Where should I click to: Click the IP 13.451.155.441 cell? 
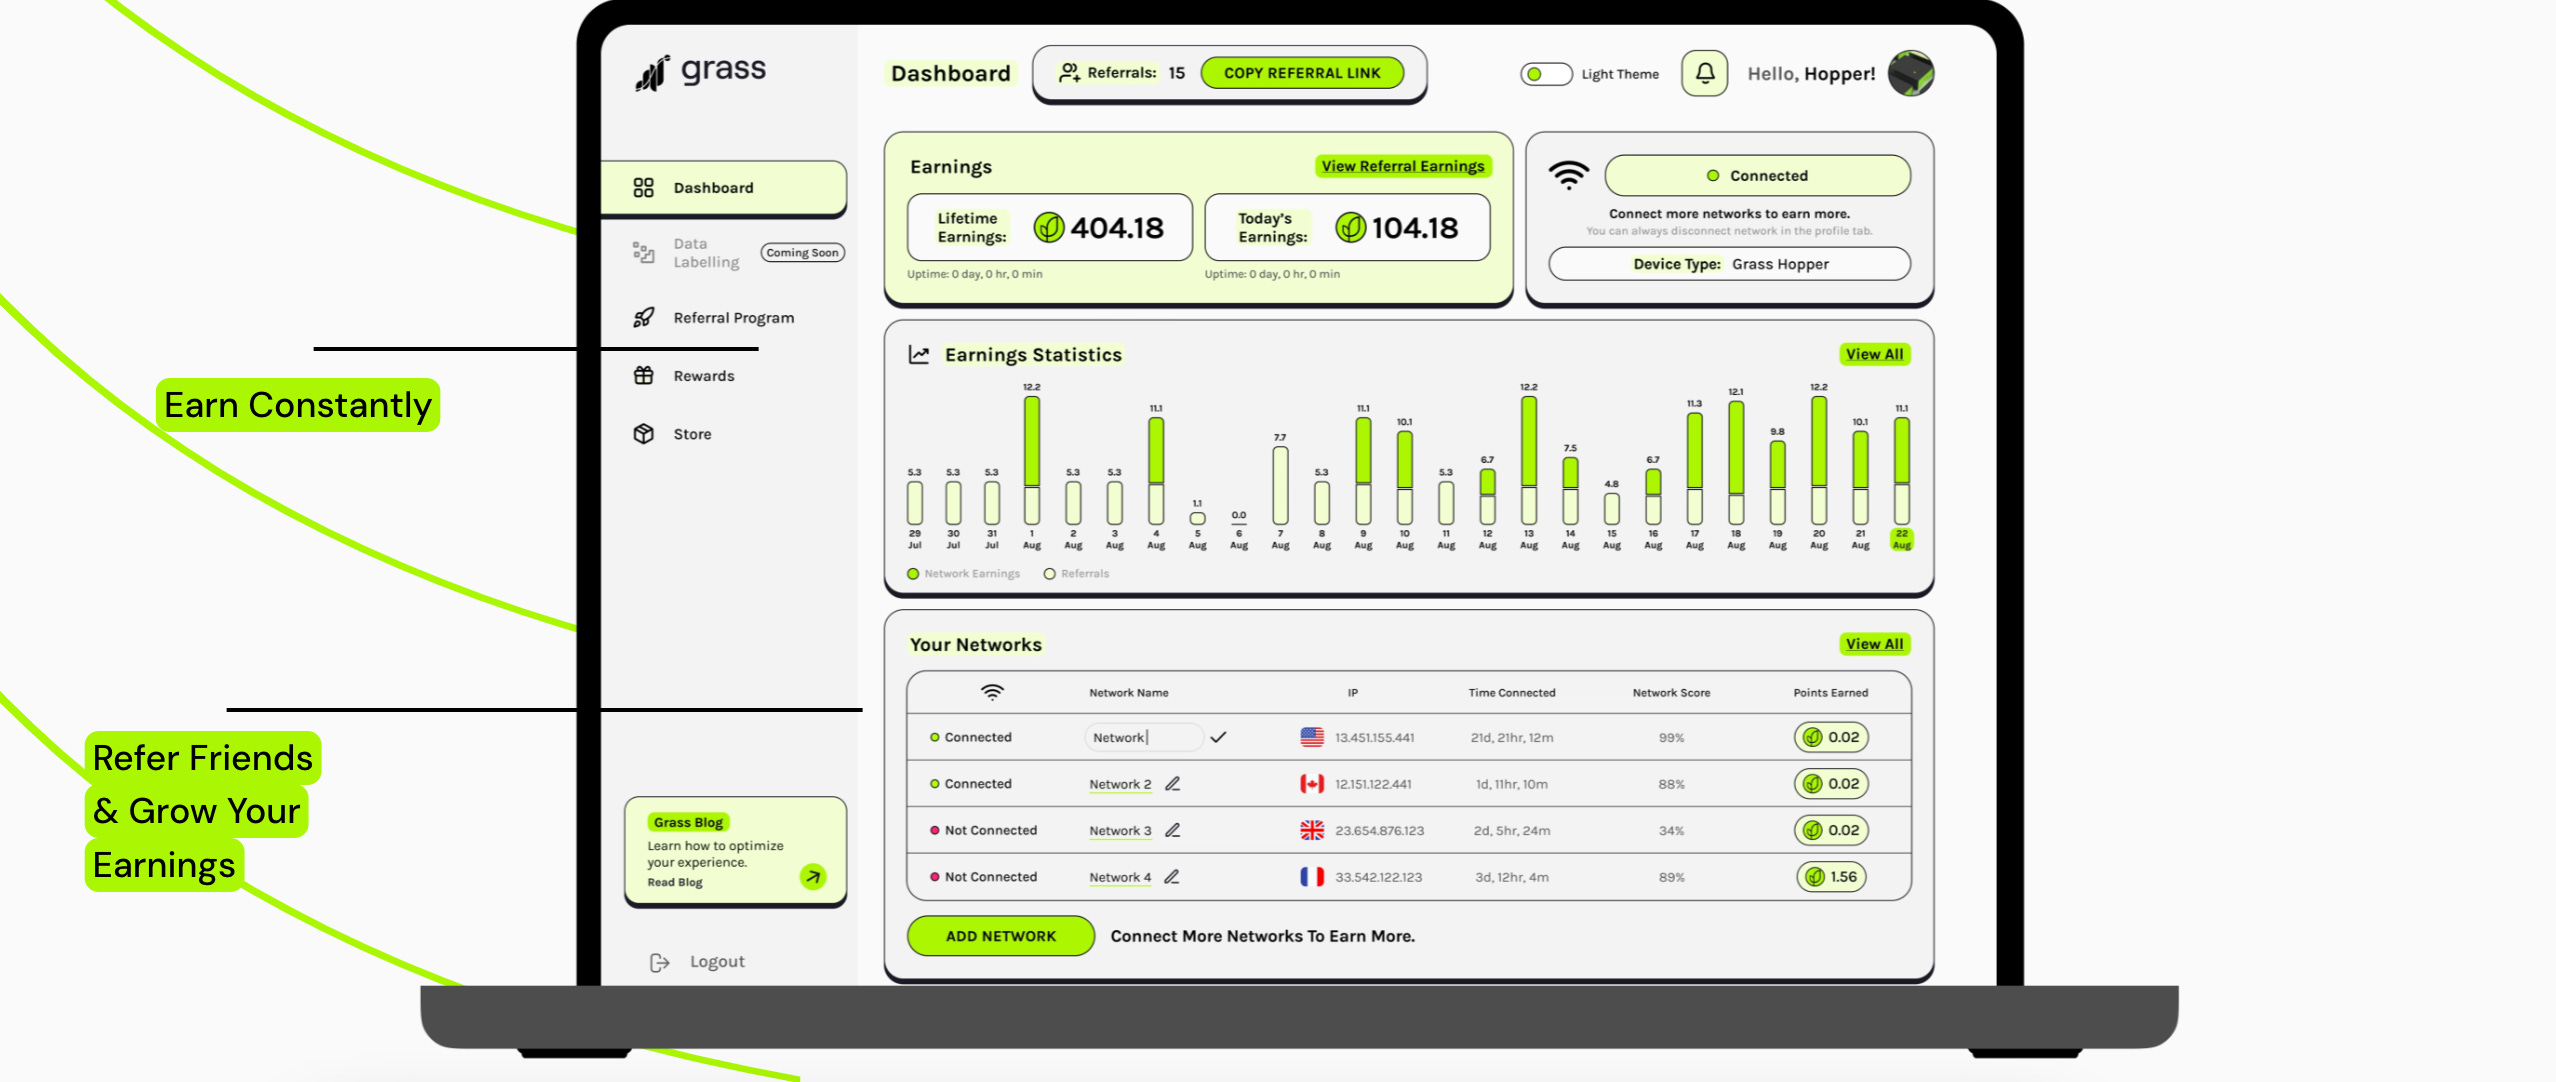[1374, 738]
